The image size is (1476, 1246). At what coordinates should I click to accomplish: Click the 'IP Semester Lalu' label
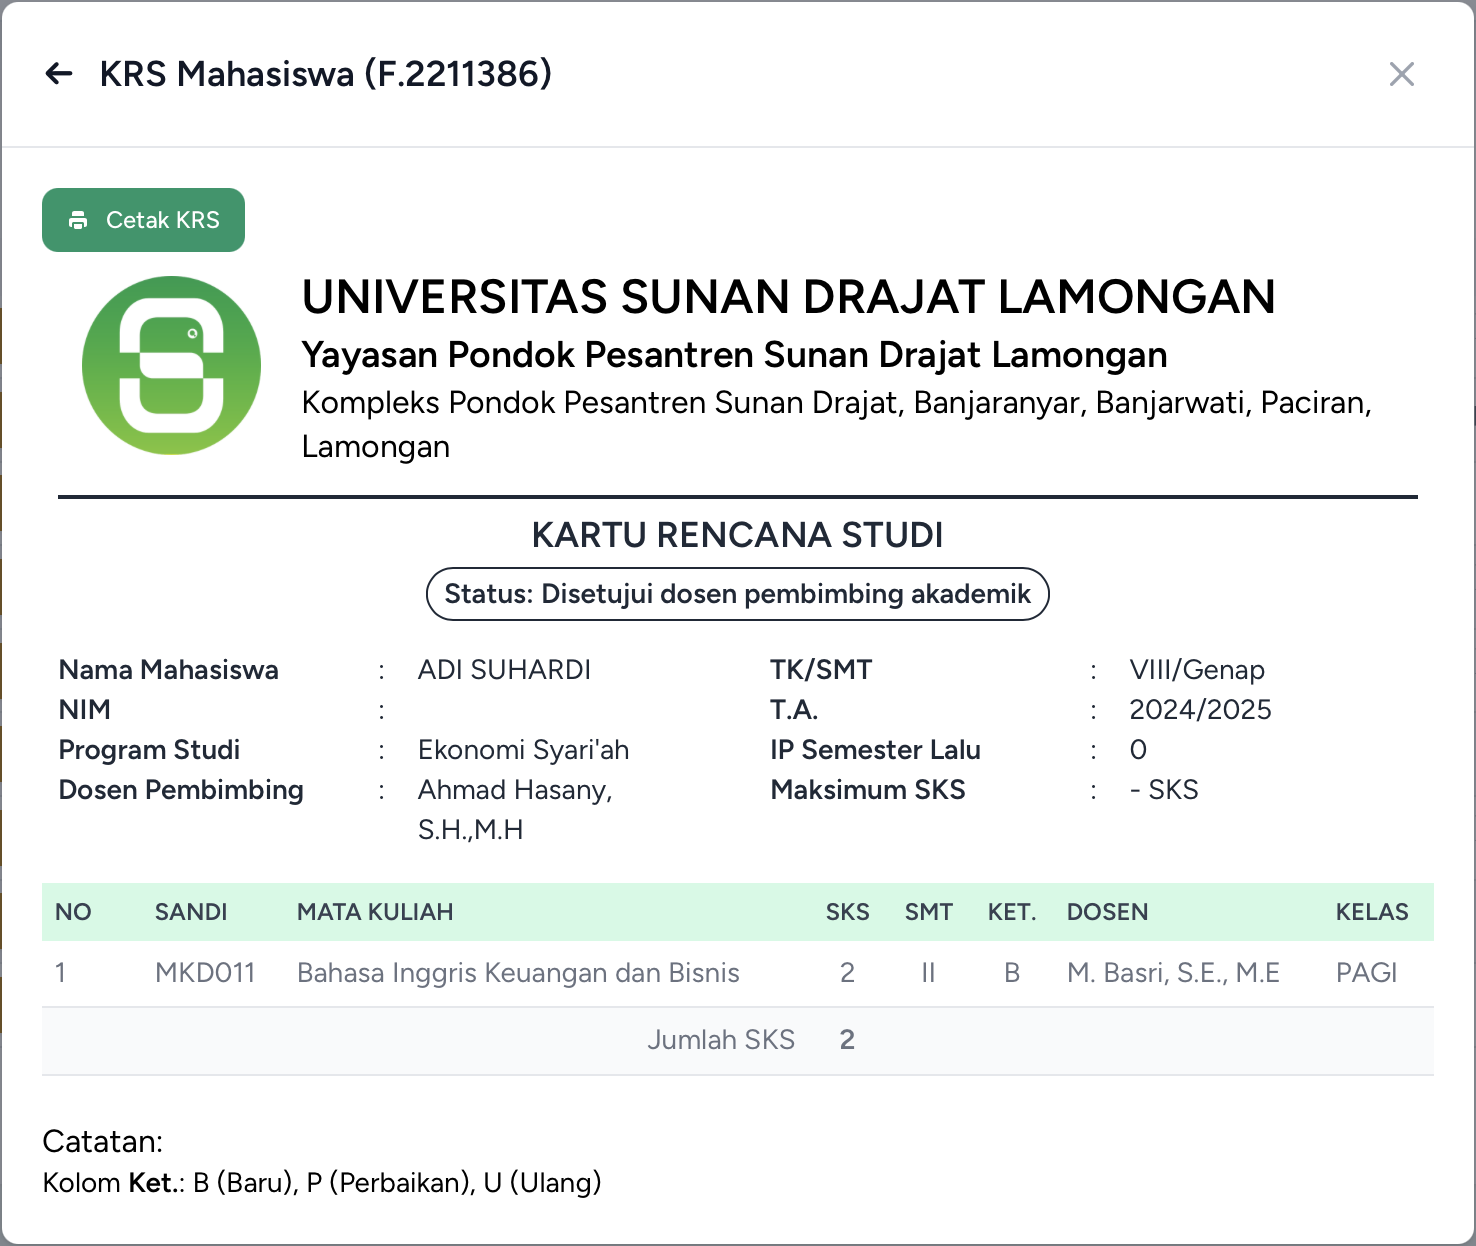coord(876,750)
